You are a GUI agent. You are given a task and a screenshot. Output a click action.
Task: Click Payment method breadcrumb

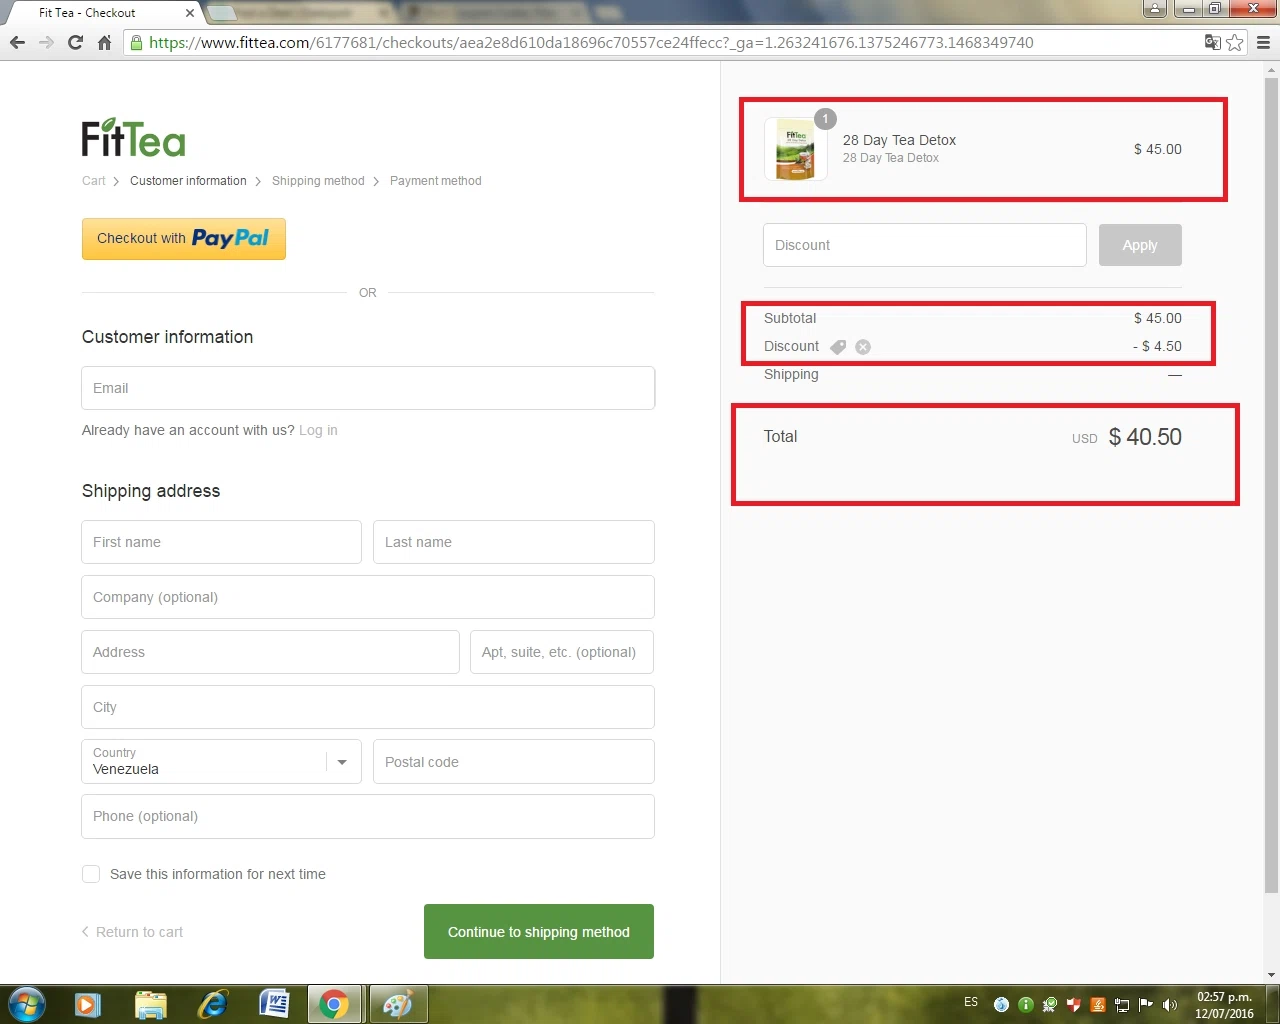(x=436, y=181)
